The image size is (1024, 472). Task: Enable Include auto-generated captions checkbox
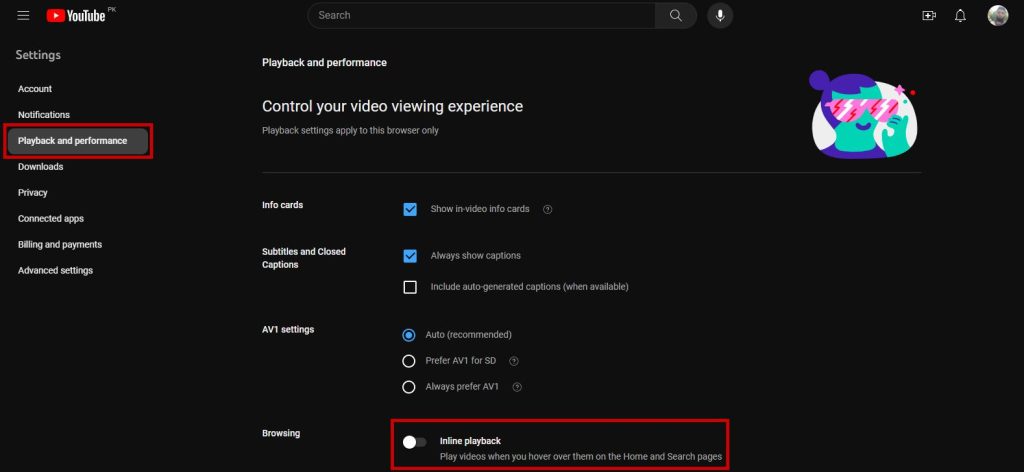point(410,287)
